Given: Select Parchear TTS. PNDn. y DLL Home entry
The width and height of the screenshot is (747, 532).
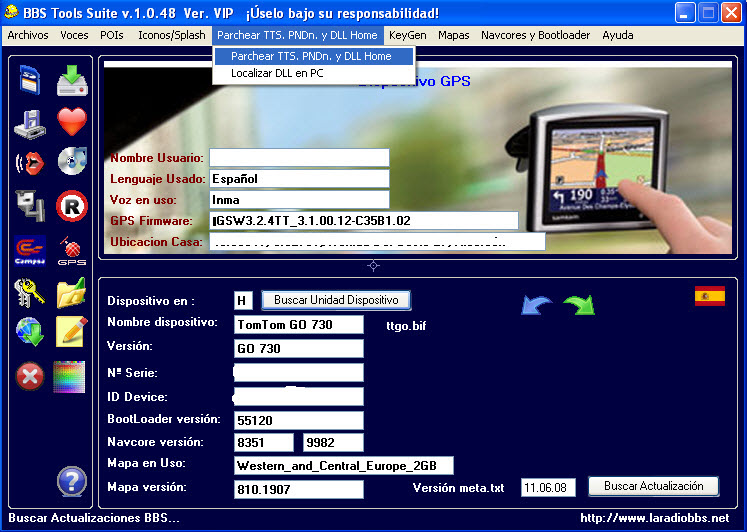Looking at the screenshot, I should click(x=314, y=56).
